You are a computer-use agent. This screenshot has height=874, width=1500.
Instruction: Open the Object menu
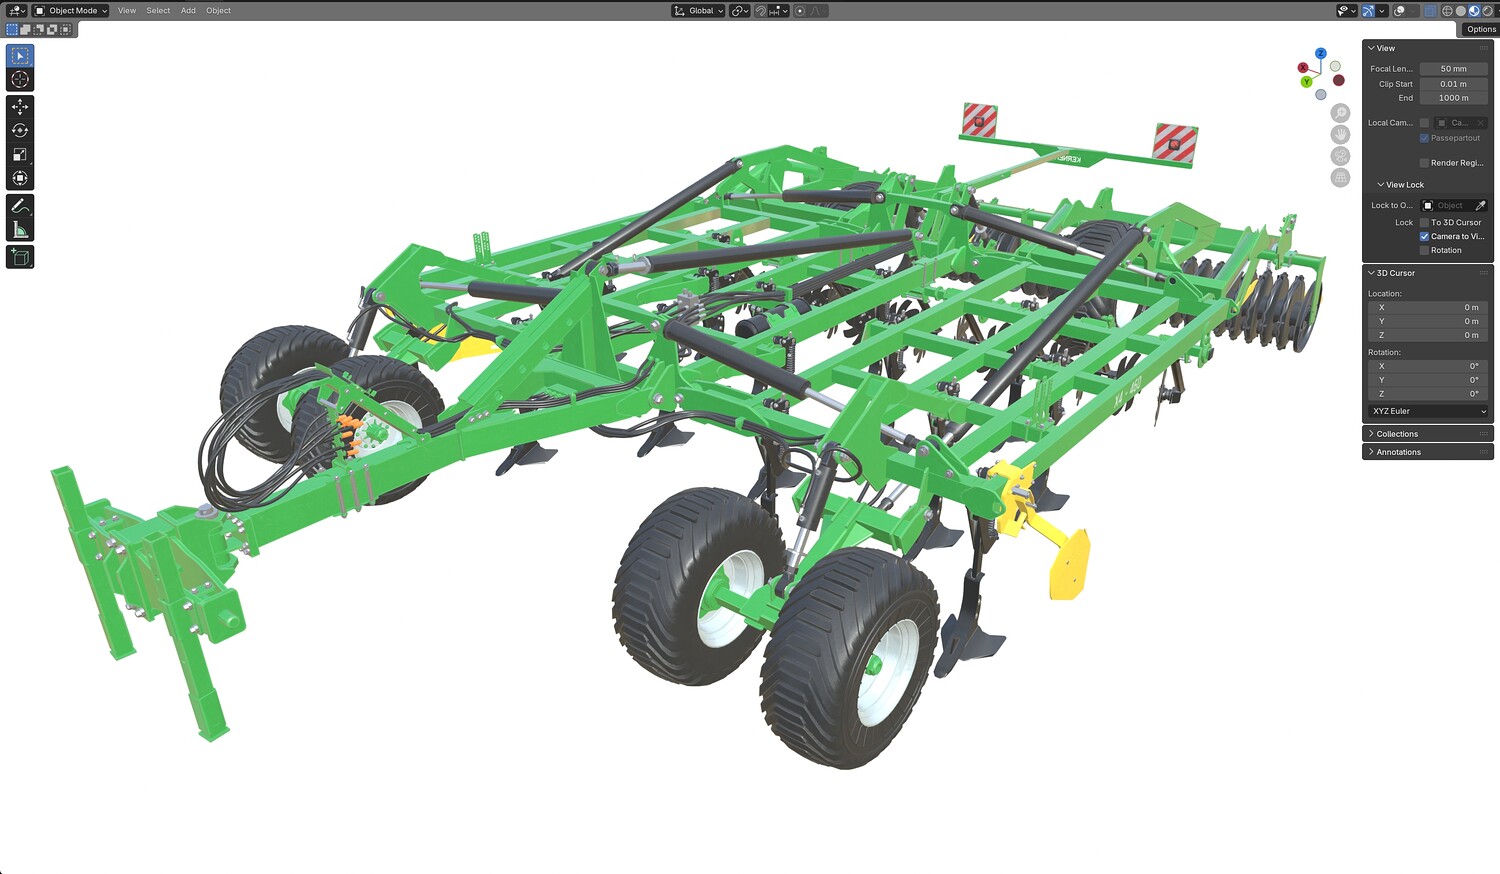click(x=218, y=11)
